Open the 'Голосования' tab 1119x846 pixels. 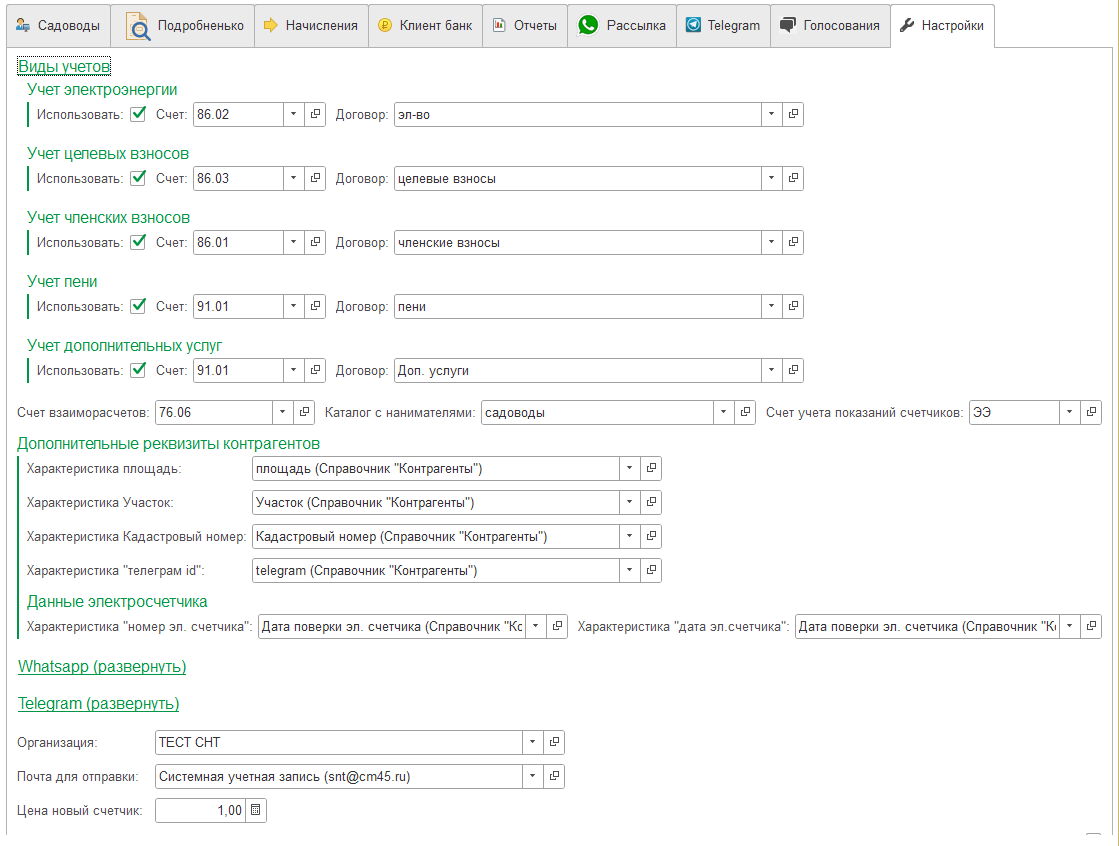(x=830, y=26)
